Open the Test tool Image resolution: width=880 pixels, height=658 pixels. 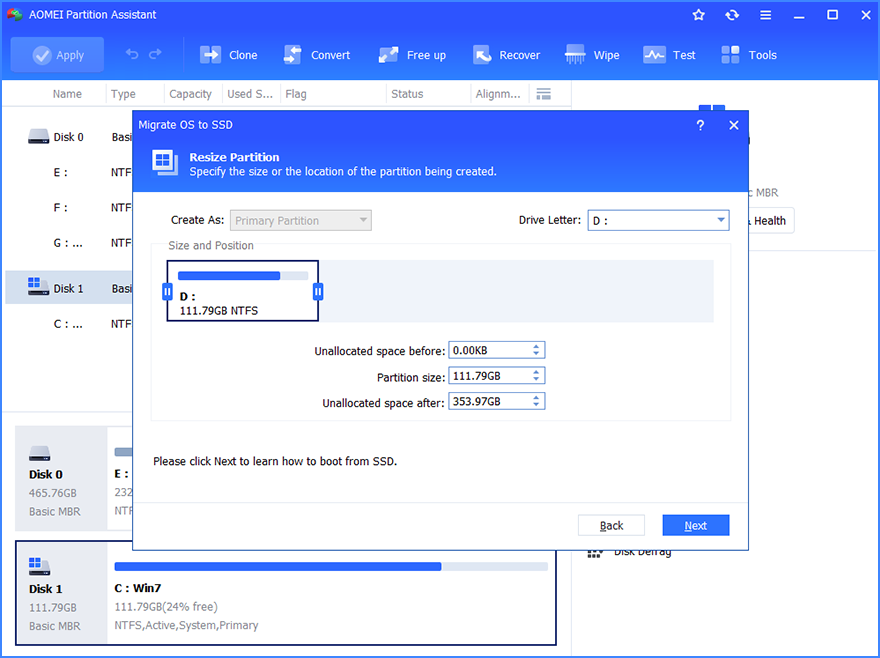(669, 55)
